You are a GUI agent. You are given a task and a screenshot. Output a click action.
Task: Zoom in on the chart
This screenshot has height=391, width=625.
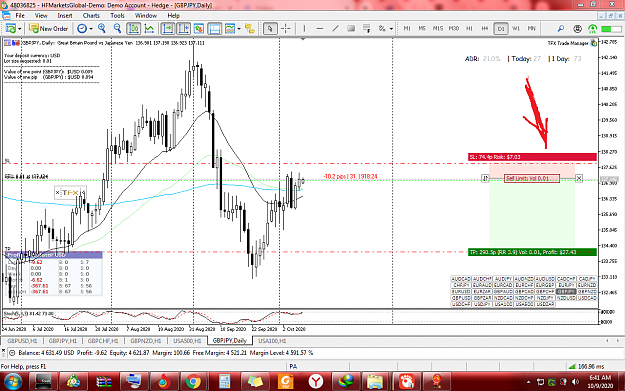pos(102,28)
